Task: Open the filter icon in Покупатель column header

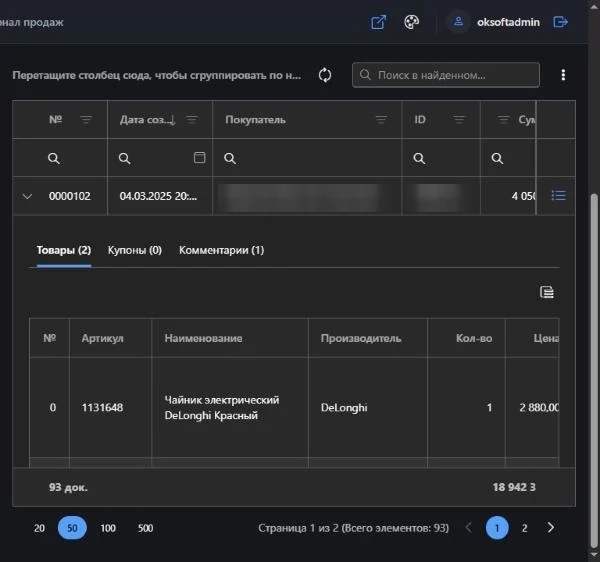Action: (x=381, y=120)
